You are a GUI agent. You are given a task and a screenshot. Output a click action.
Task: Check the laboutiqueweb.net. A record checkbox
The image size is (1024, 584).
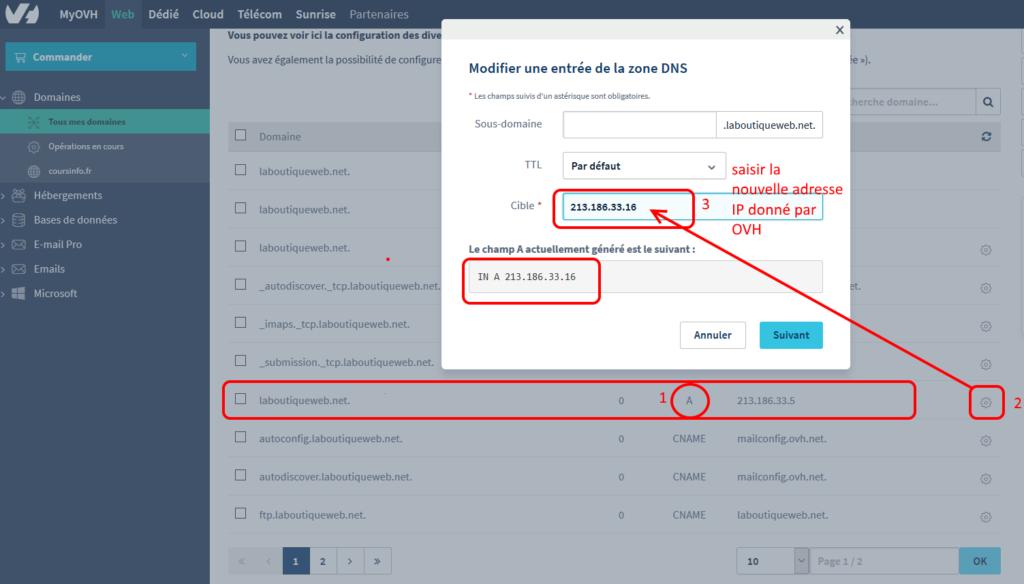240,399
